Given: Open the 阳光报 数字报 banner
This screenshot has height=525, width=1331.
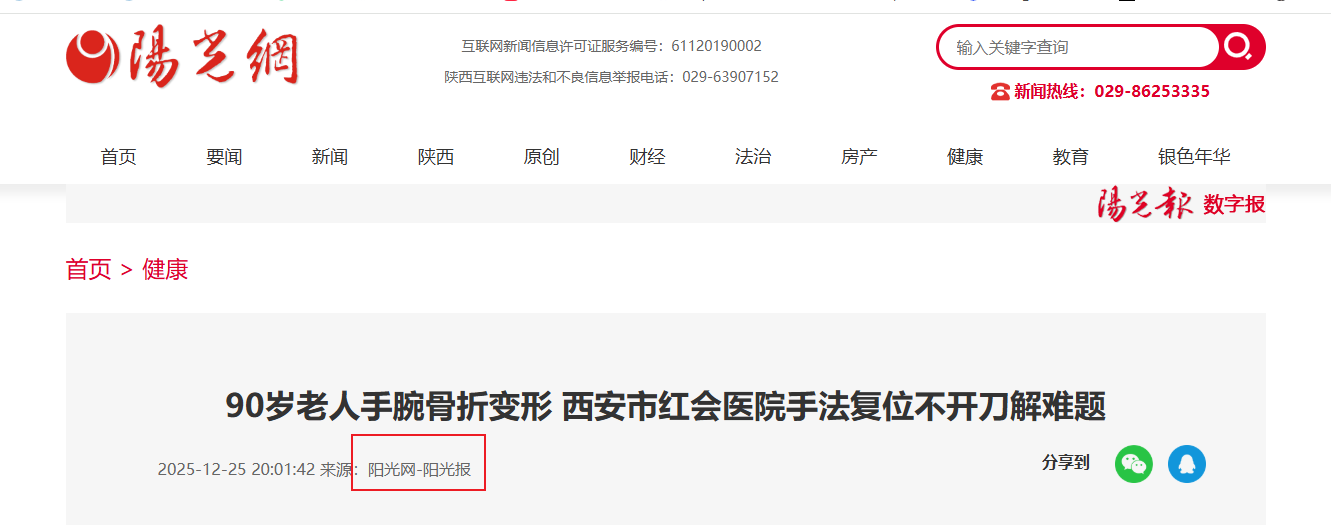Looking at the screenshot, I should 1181,204.
